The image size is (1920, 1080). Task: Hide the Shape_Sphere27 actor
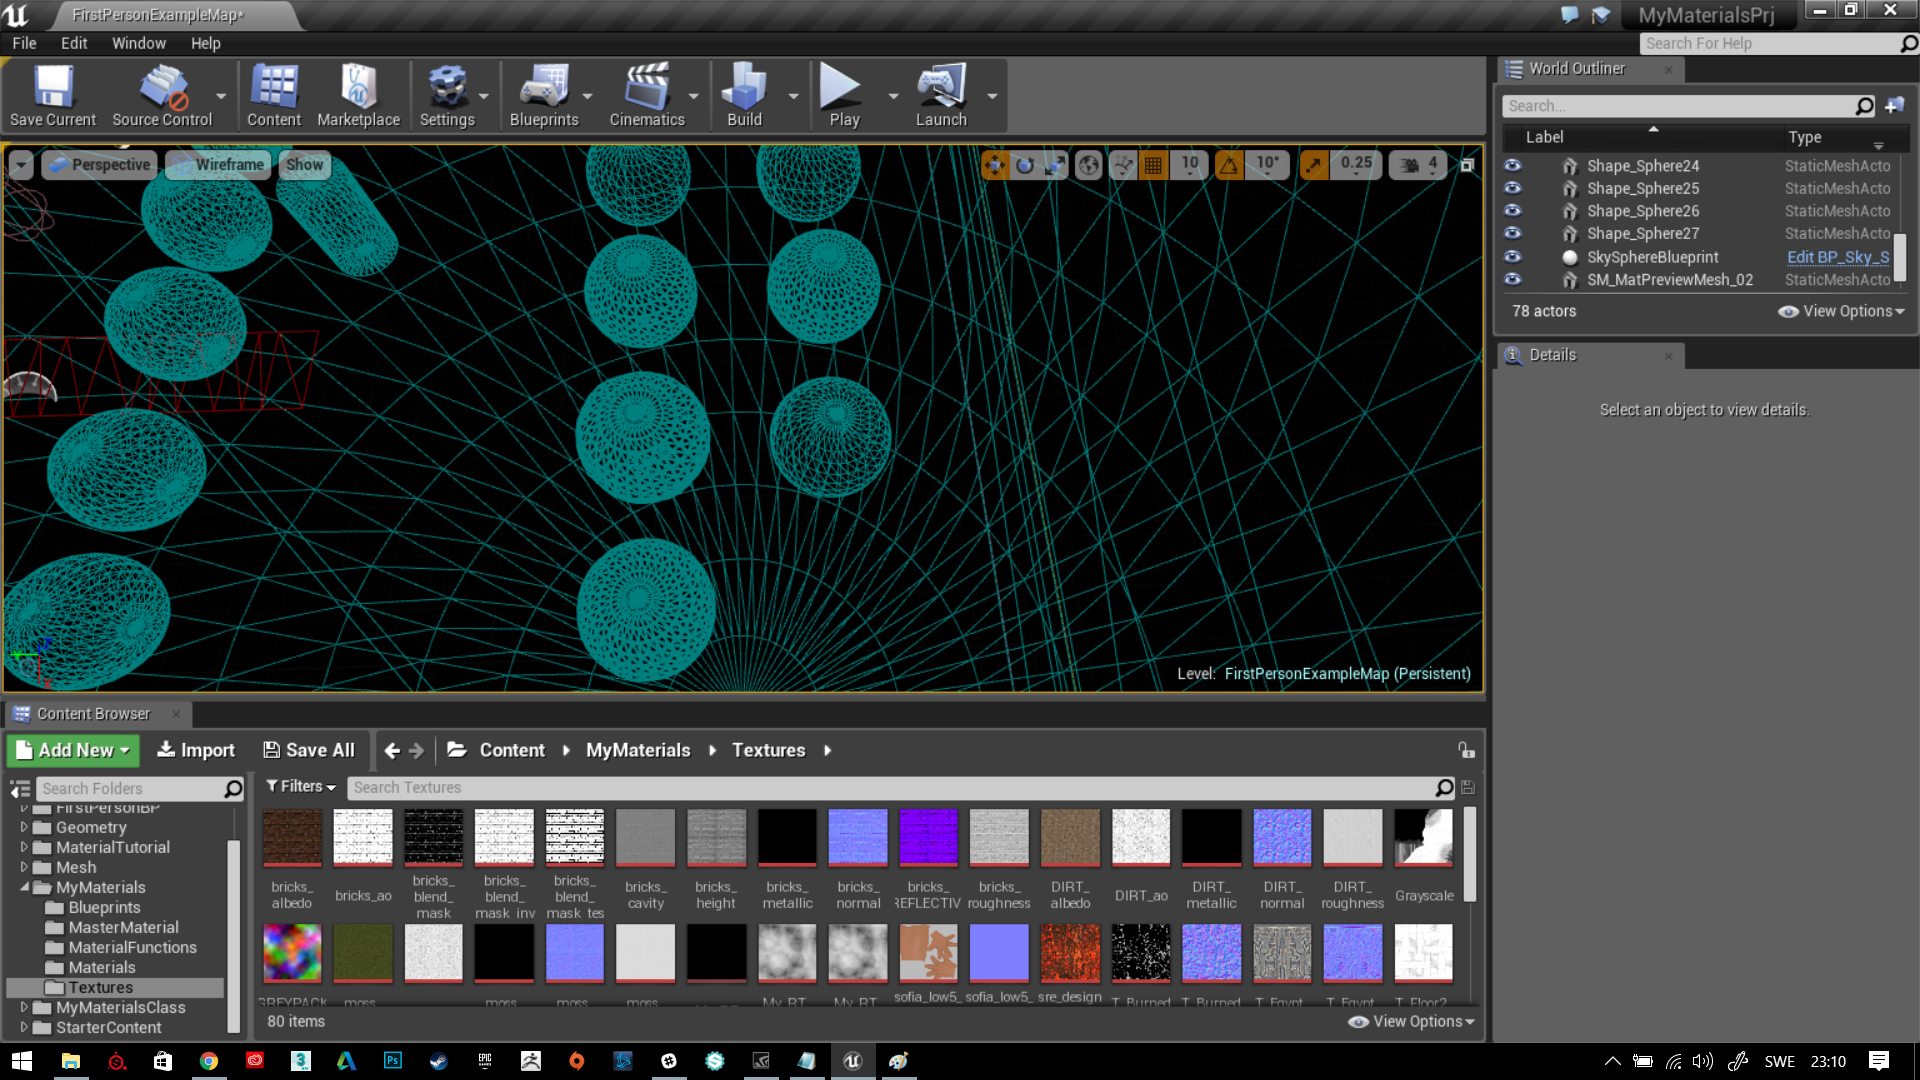(1513, 233)
